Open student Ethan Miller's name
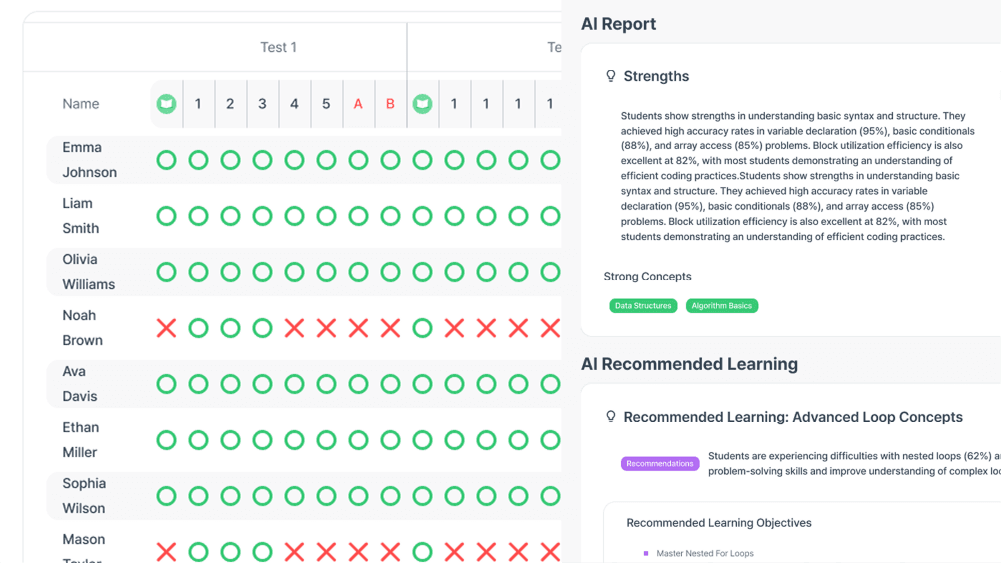The height and width of the screenshot is (563, 1001). [80, 440]
